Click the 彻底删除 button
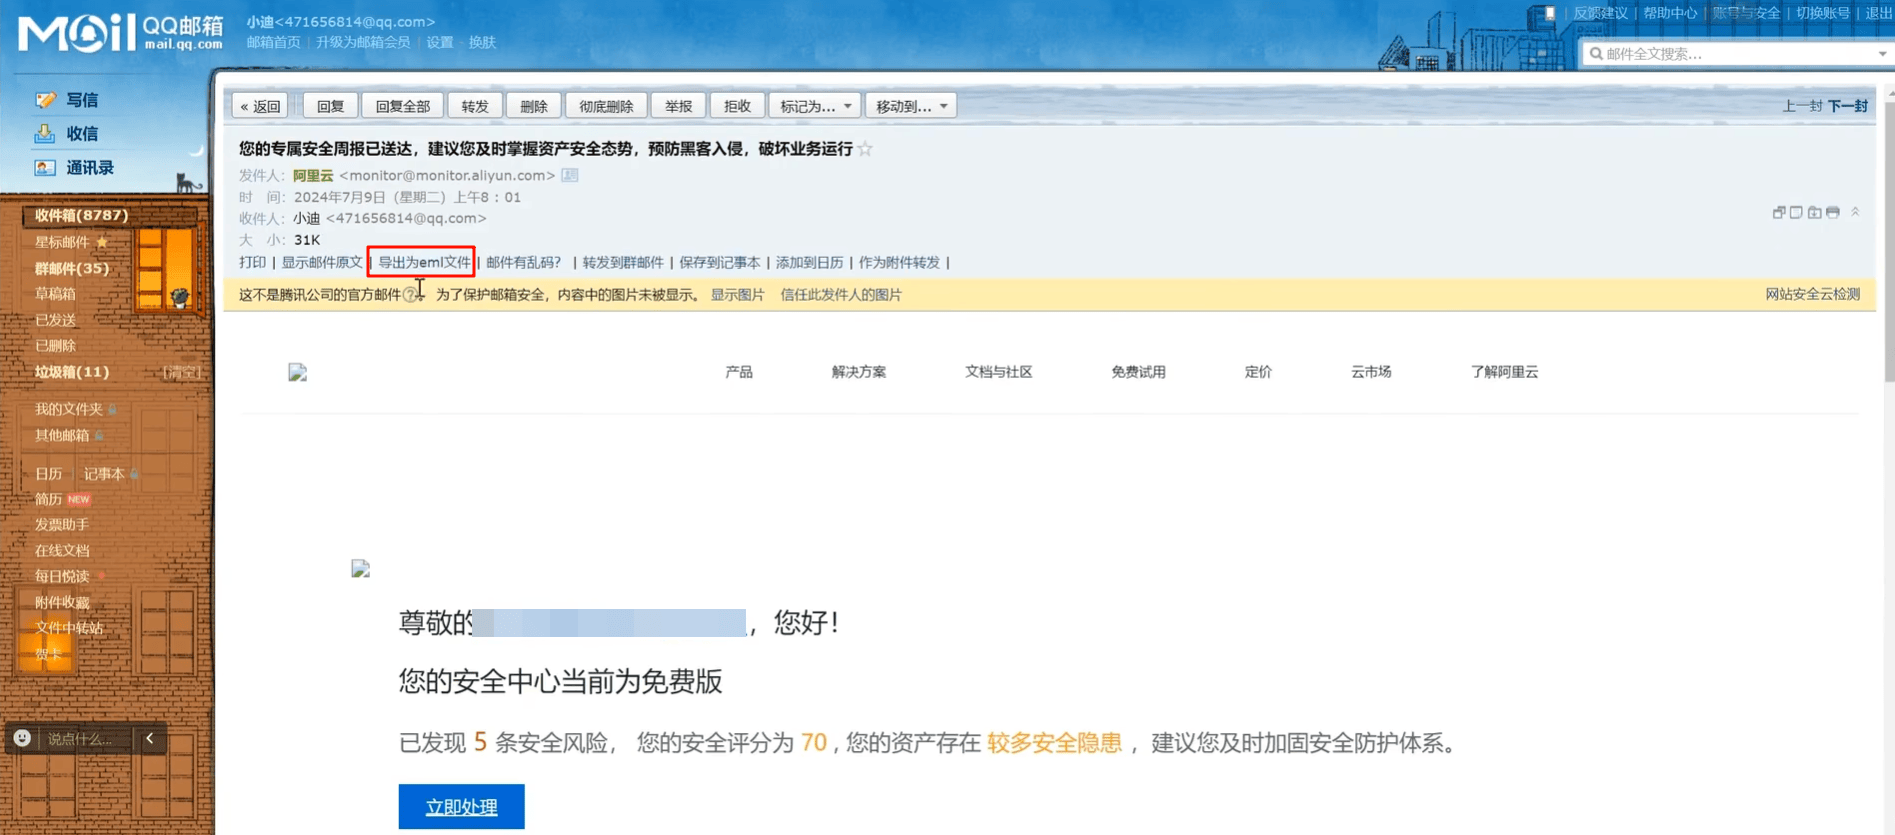The height and width of the screenshot is (835, 1895). pos(606,106)
